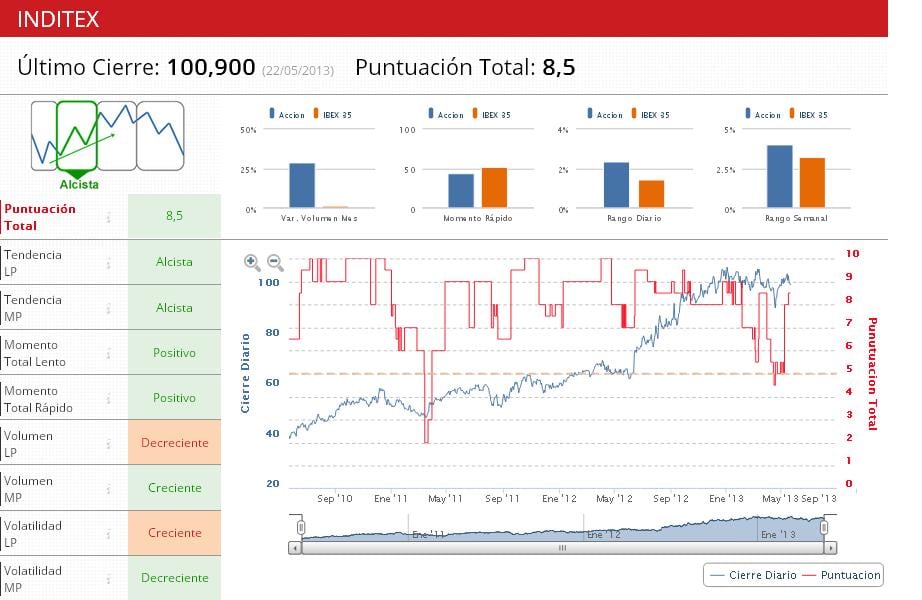Grab the left handle of the range navigator
The image size is (922, 600).
coord(301,528)
